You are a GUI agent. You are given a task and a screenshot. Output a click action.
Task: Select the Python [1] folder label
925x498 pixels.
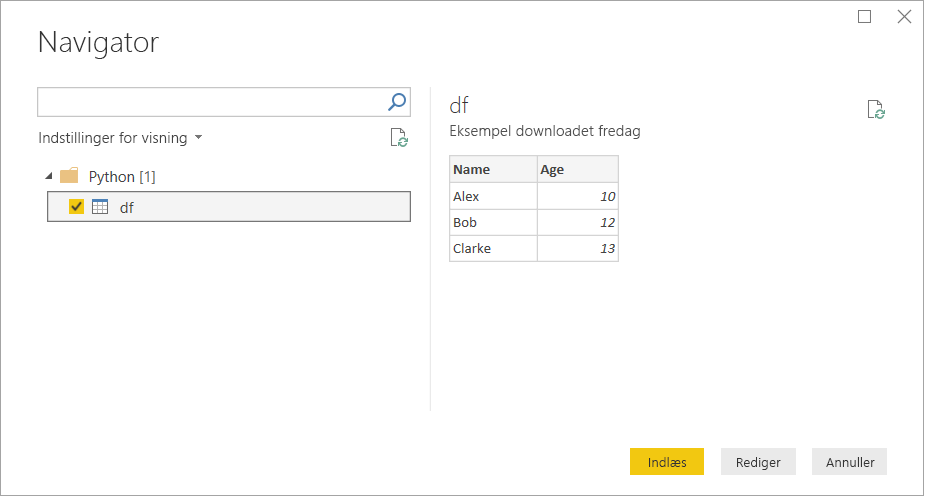[122, 177]
